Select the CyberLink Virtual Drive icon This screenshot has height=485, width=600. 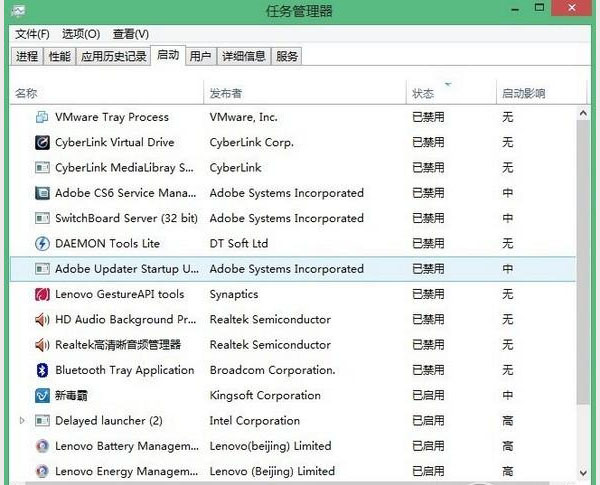coord(42,142)
